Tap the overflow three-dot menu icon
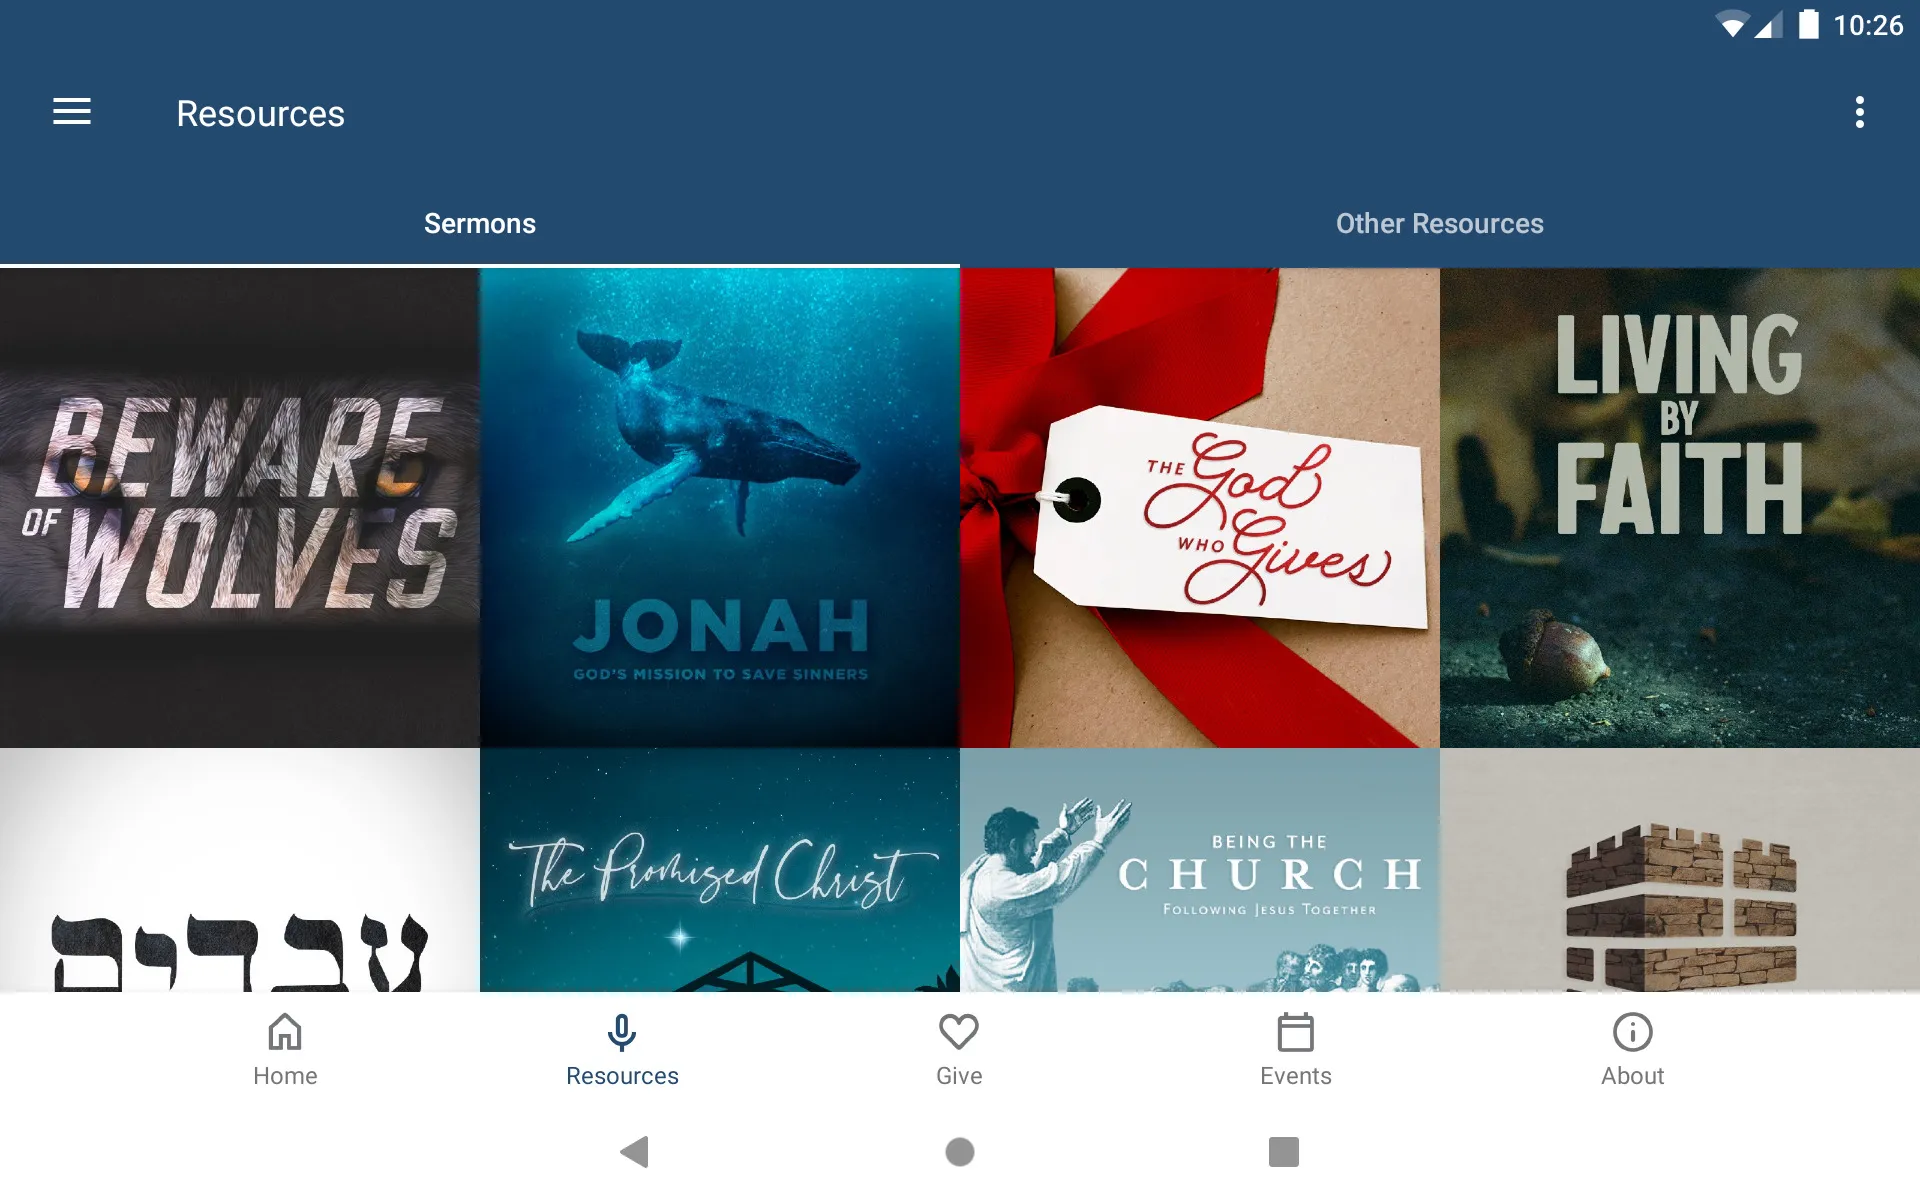 (1861, 113)
